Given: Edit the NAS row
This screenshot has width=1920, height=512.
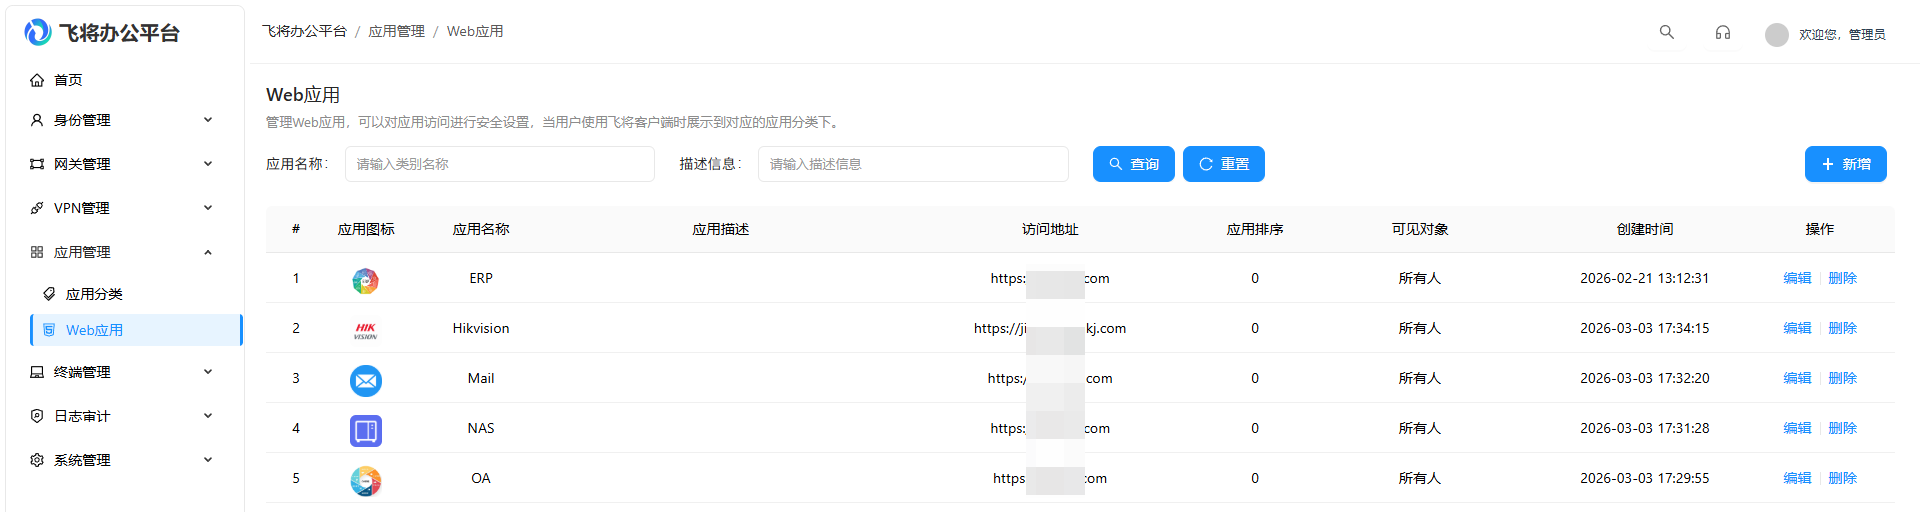Looking at the screenshot, I should click(1797, 428).
